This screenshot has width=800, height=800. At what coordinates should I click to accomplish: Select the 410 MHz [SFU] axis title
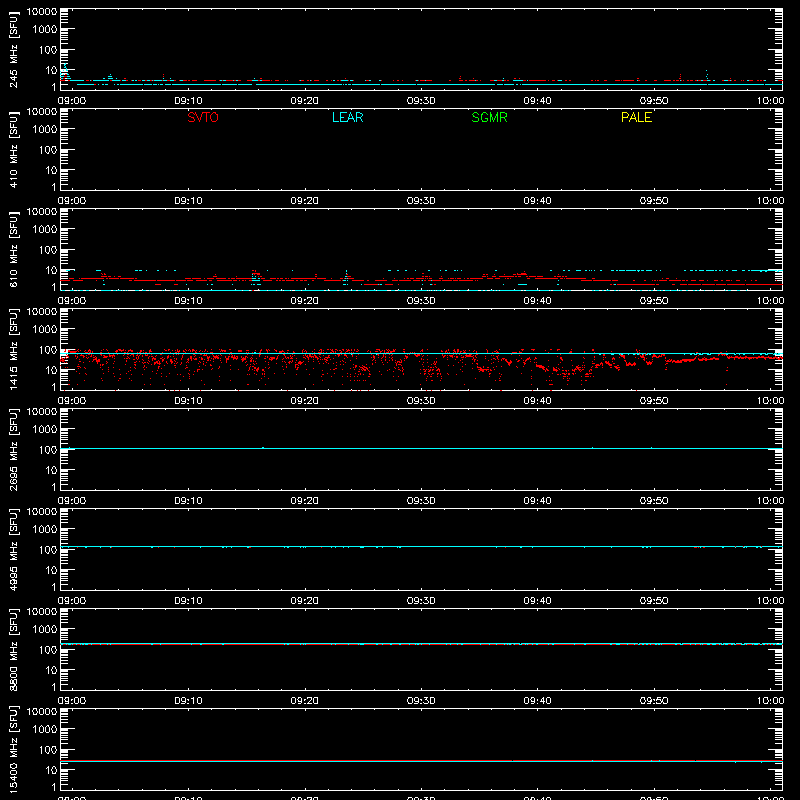point(14,149)
